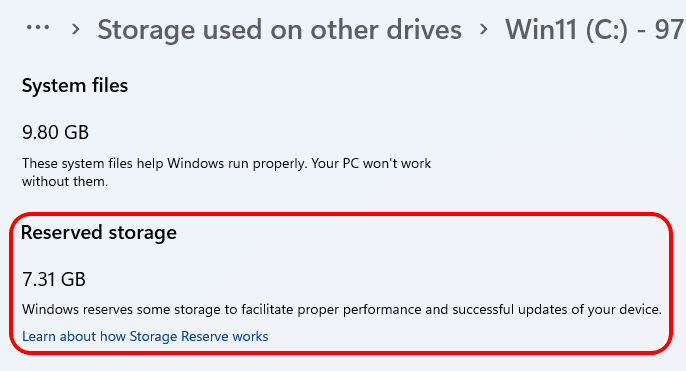Click the Windows reserves some storage description
The width and height of the screenshot is (686, 371).
[x=342, y=310]
